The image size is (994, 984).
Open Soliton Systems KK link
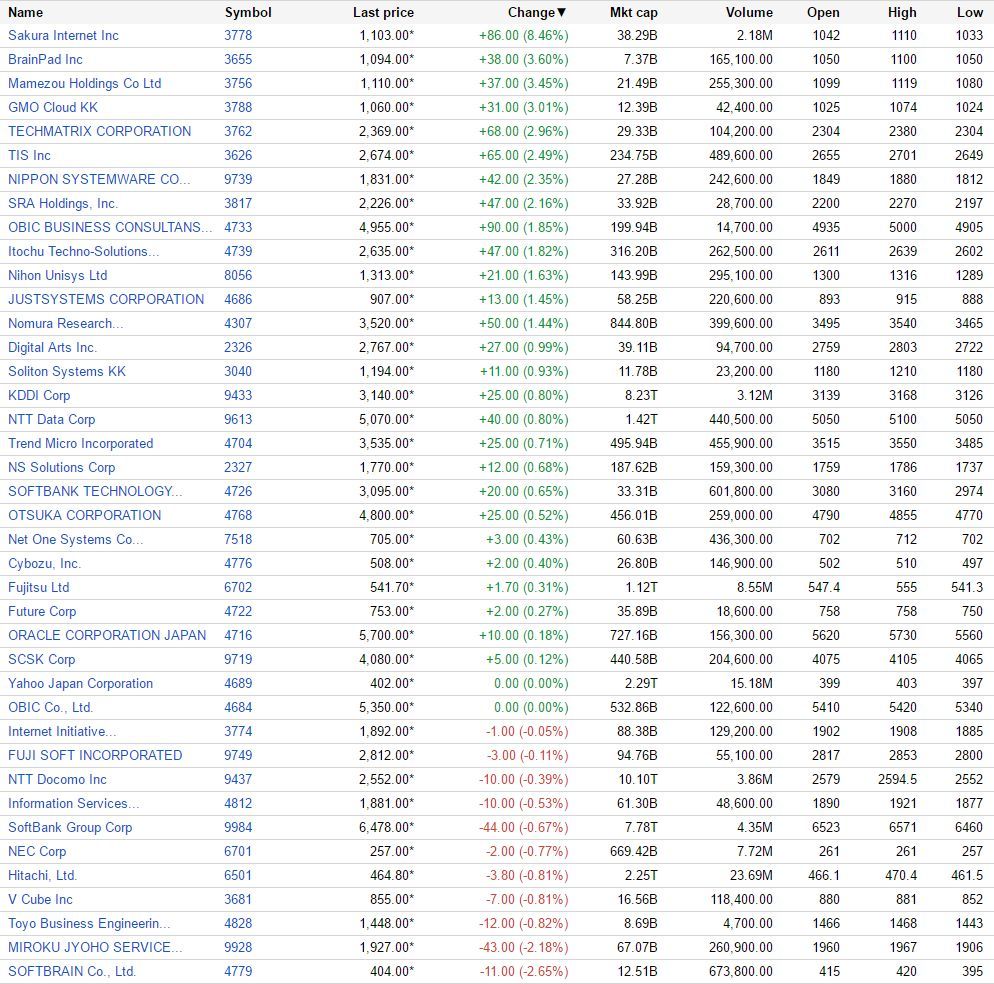pyautogui.click(x=67, y=372)
